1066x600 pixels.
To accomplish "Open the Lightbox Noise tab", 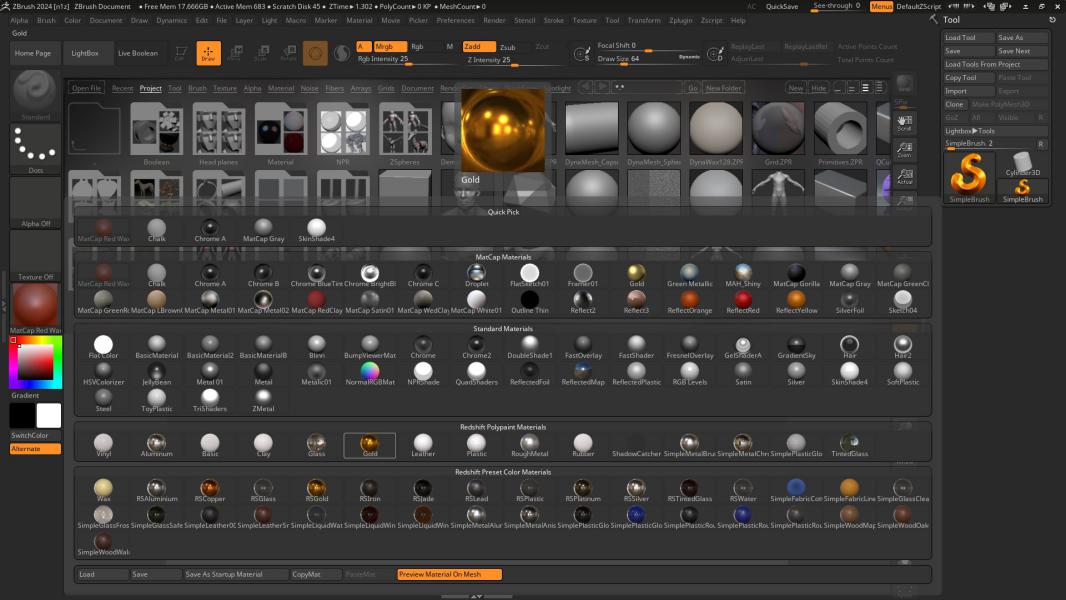I will coord(309,88).
